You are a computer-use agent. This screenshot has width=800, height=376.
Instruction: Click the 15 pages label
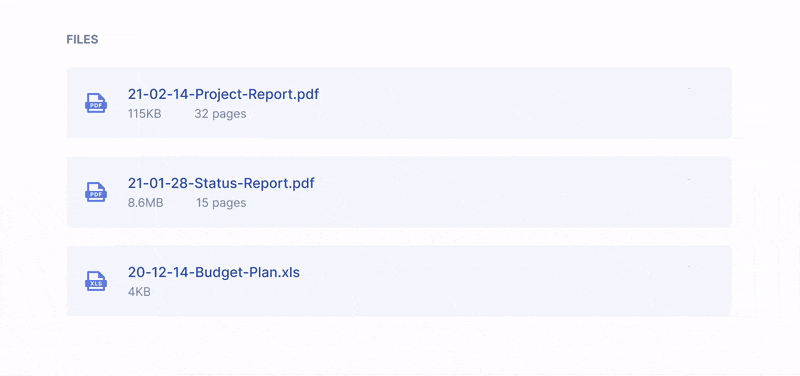point(221,203)
